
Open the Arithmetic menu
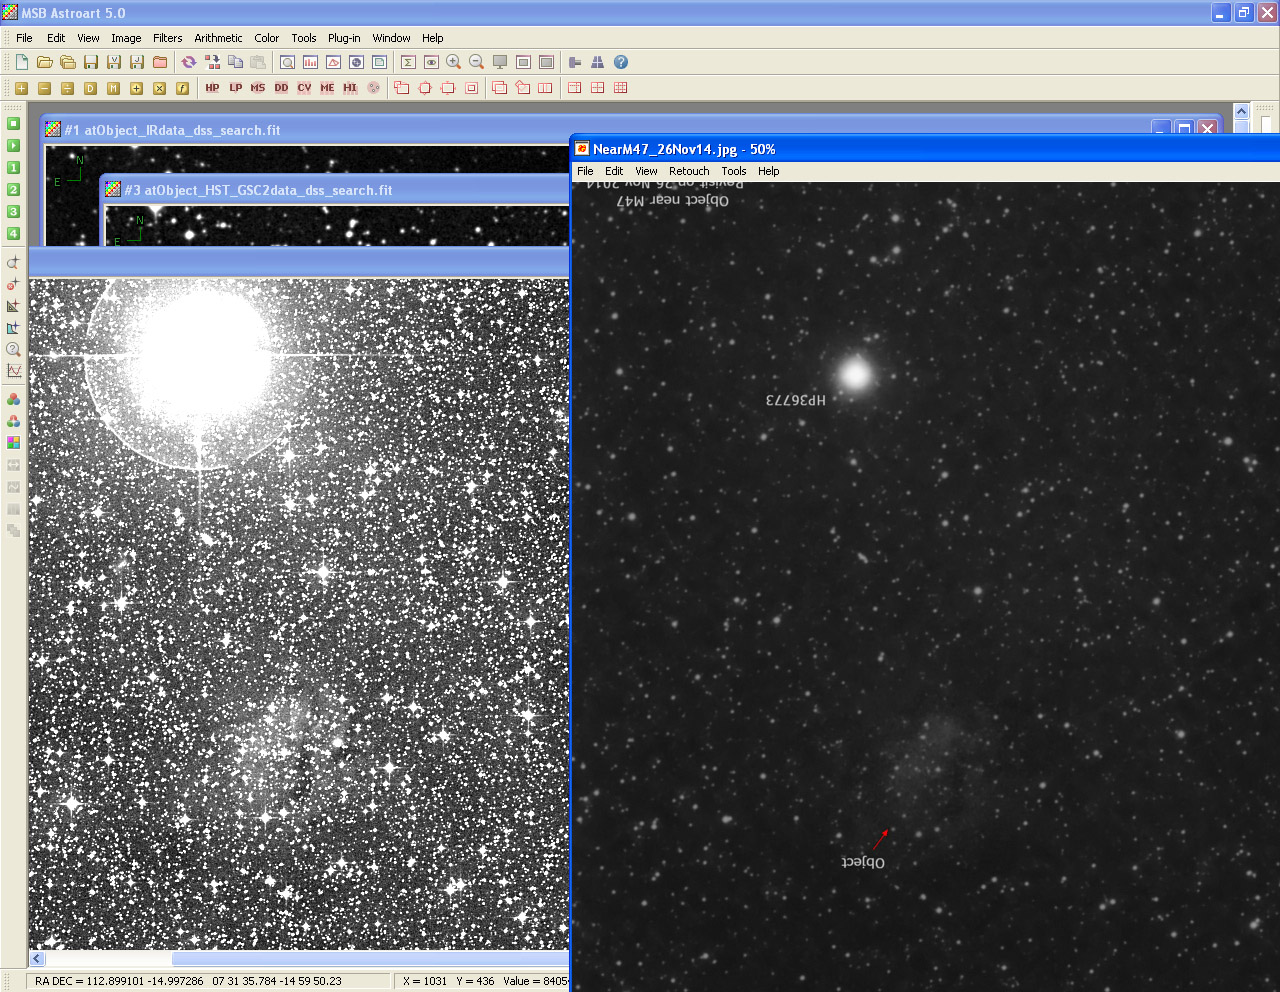(218, 38)
